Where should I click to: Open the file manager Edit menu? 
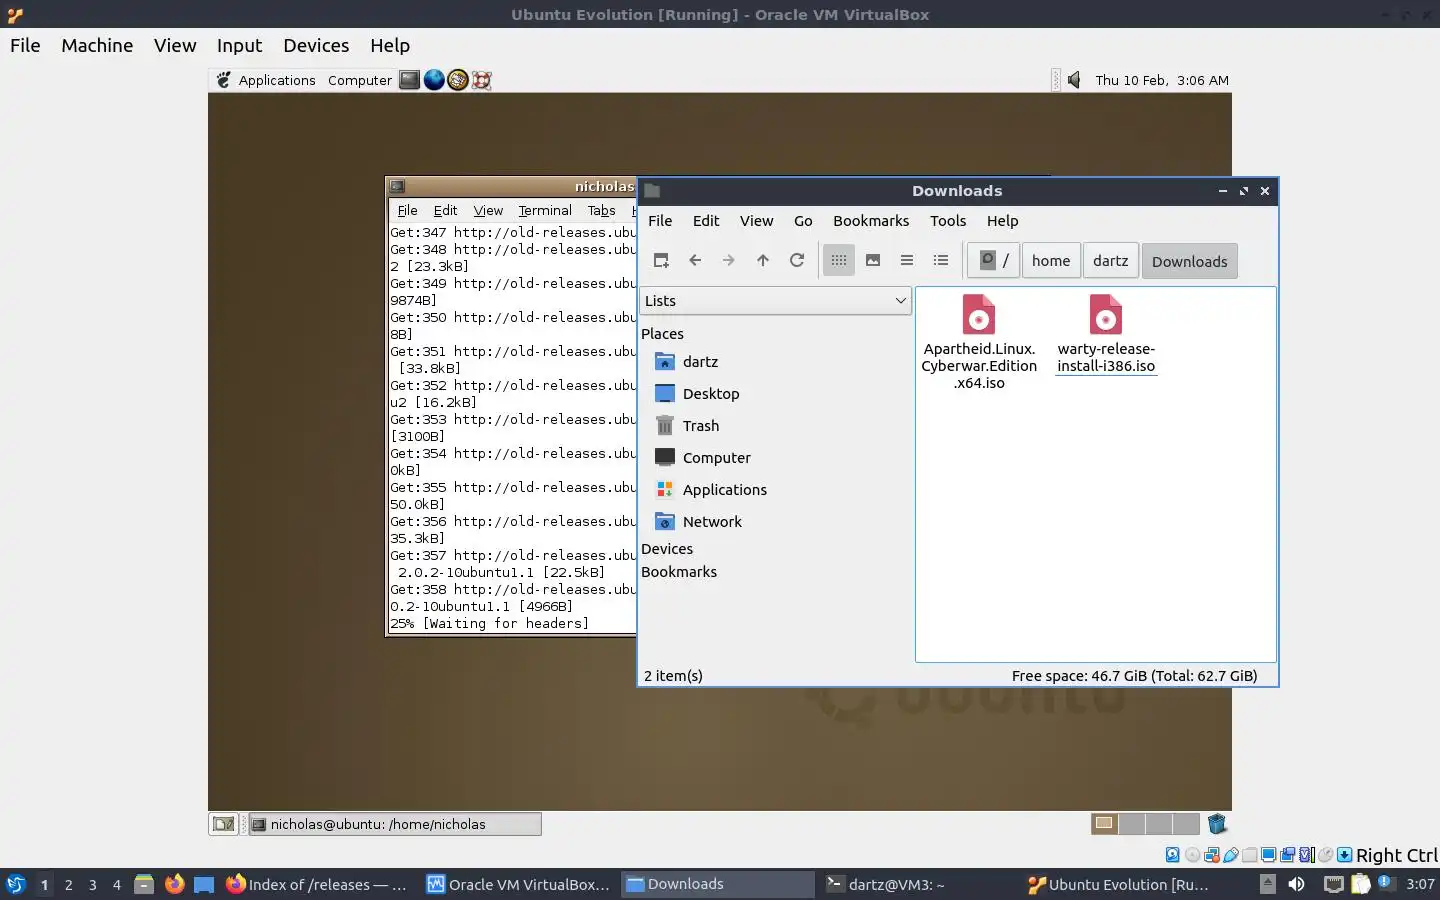[706, 221]
